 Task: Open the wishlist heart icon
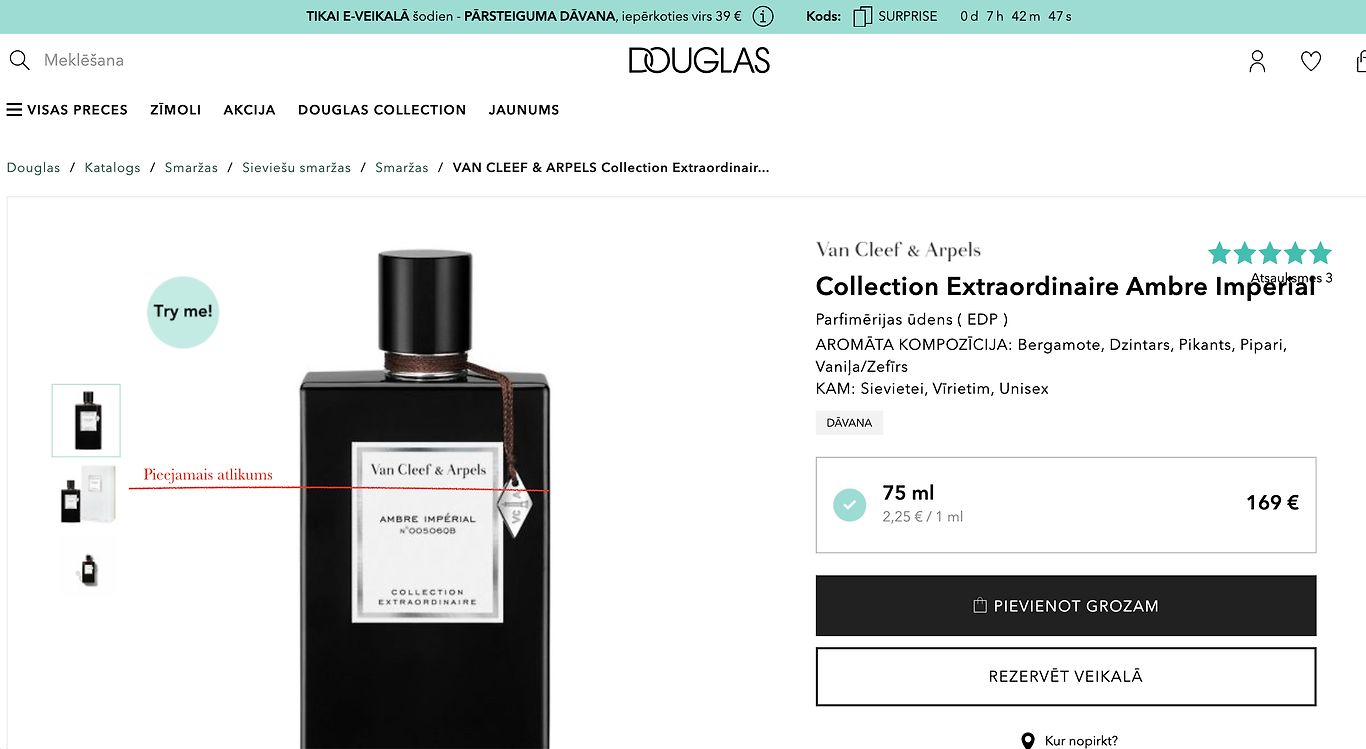coord(1311,61)
